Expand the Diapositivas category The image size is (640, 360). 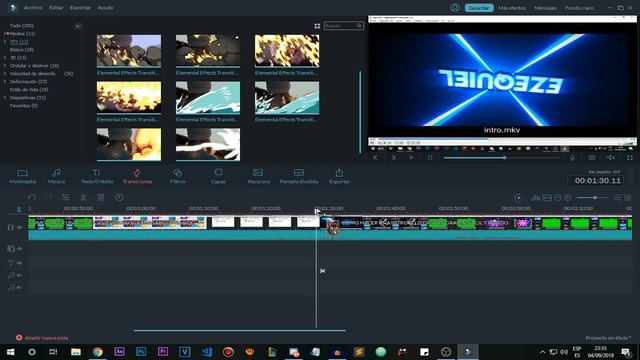point(5,98)
